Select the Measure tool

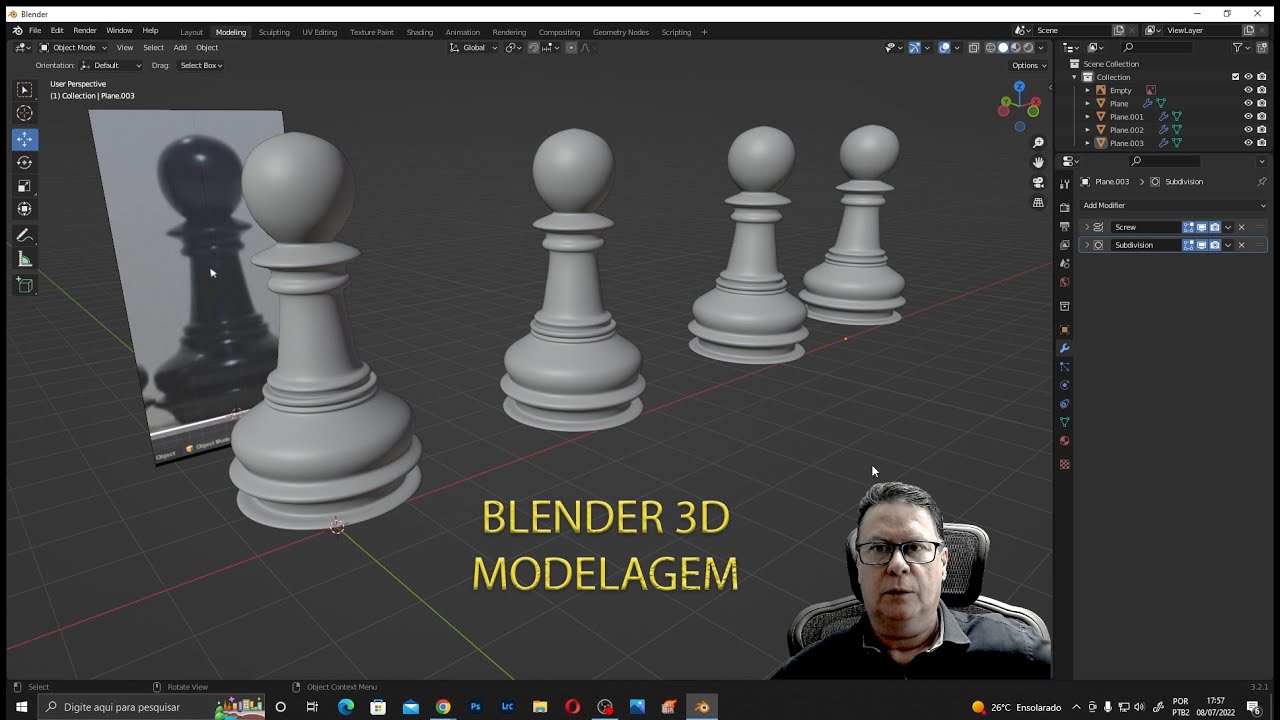pos(25,260)
